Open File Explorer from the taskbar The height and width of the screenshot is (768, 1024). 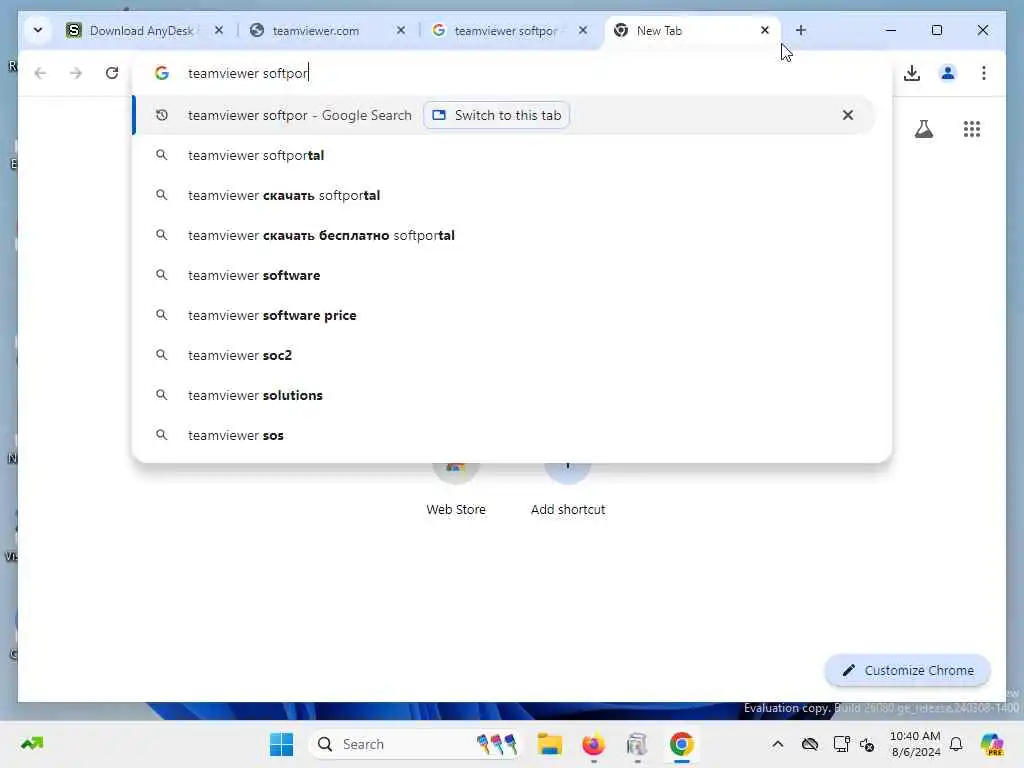point(549,744)
